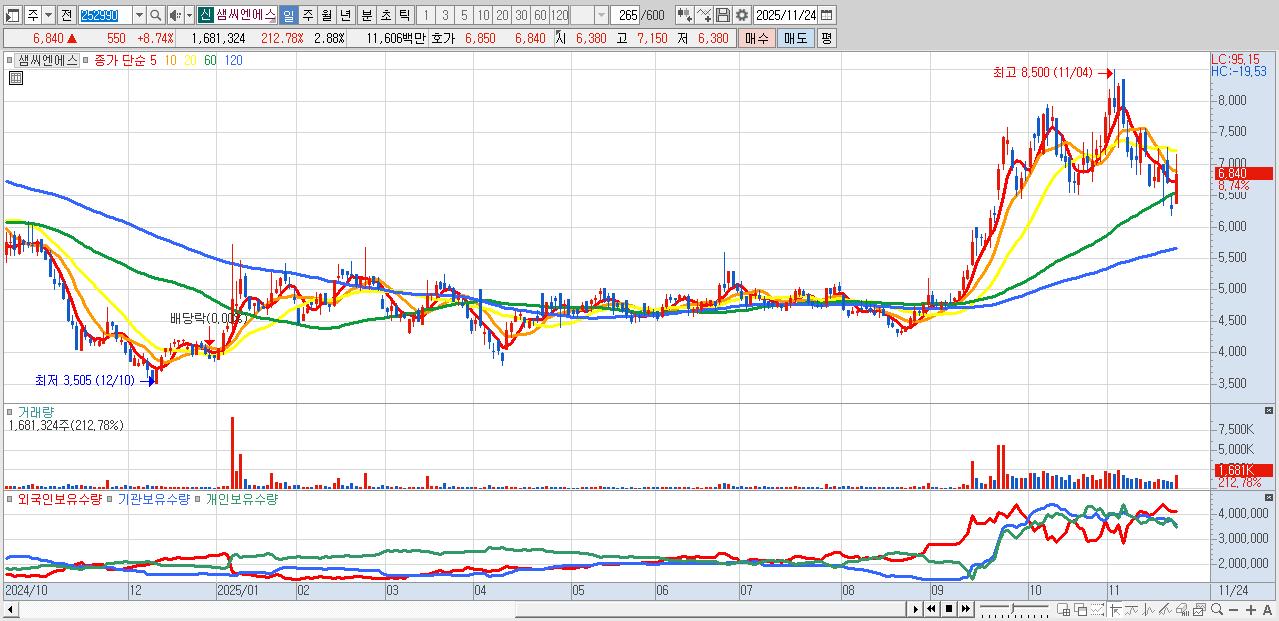1279x621 pixels.
Task: Rewind the chart replay
Action: pos(932,609)
